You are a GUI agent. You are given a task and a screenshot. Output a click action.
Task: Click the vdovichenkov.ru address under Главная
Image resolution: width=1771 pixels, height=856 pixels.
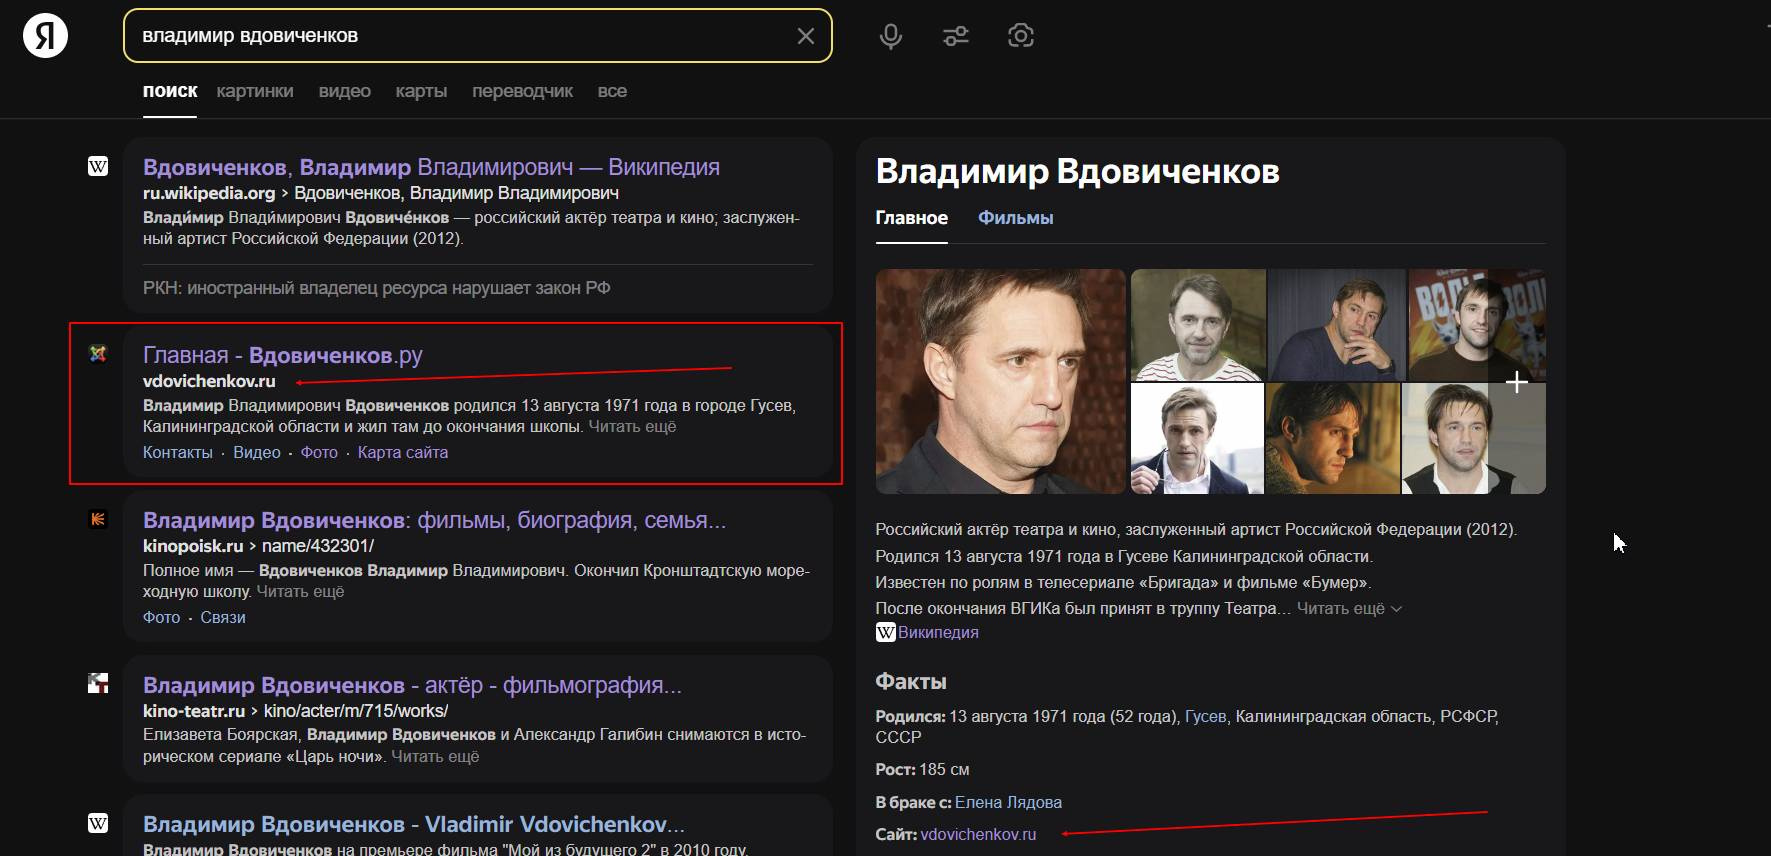click(209, 381)
